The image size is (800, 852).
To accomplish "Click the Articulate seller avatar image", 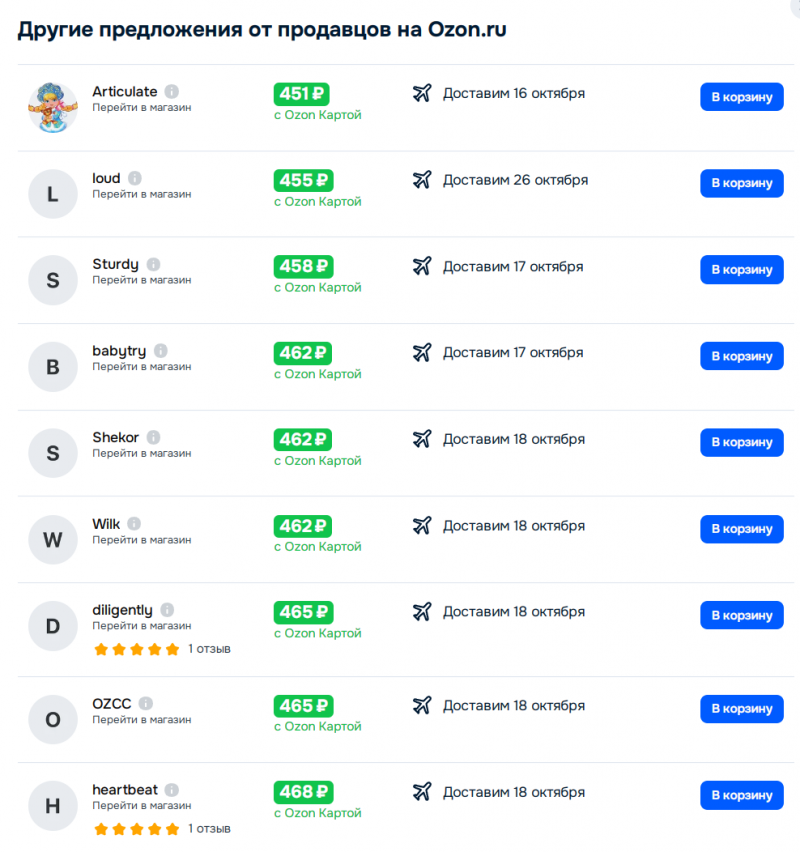I will (x=53, y=108).
